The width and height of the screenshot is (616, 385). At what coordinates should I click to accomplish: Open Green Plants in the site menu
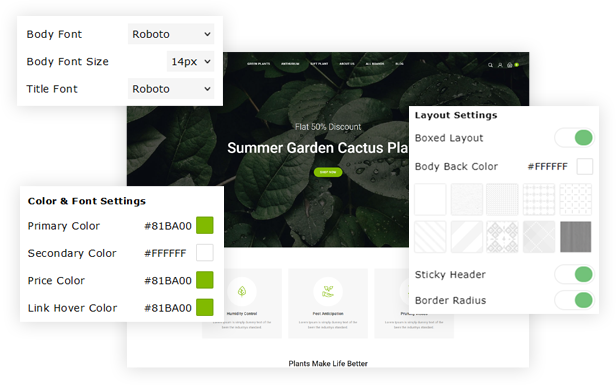point(258,64)
